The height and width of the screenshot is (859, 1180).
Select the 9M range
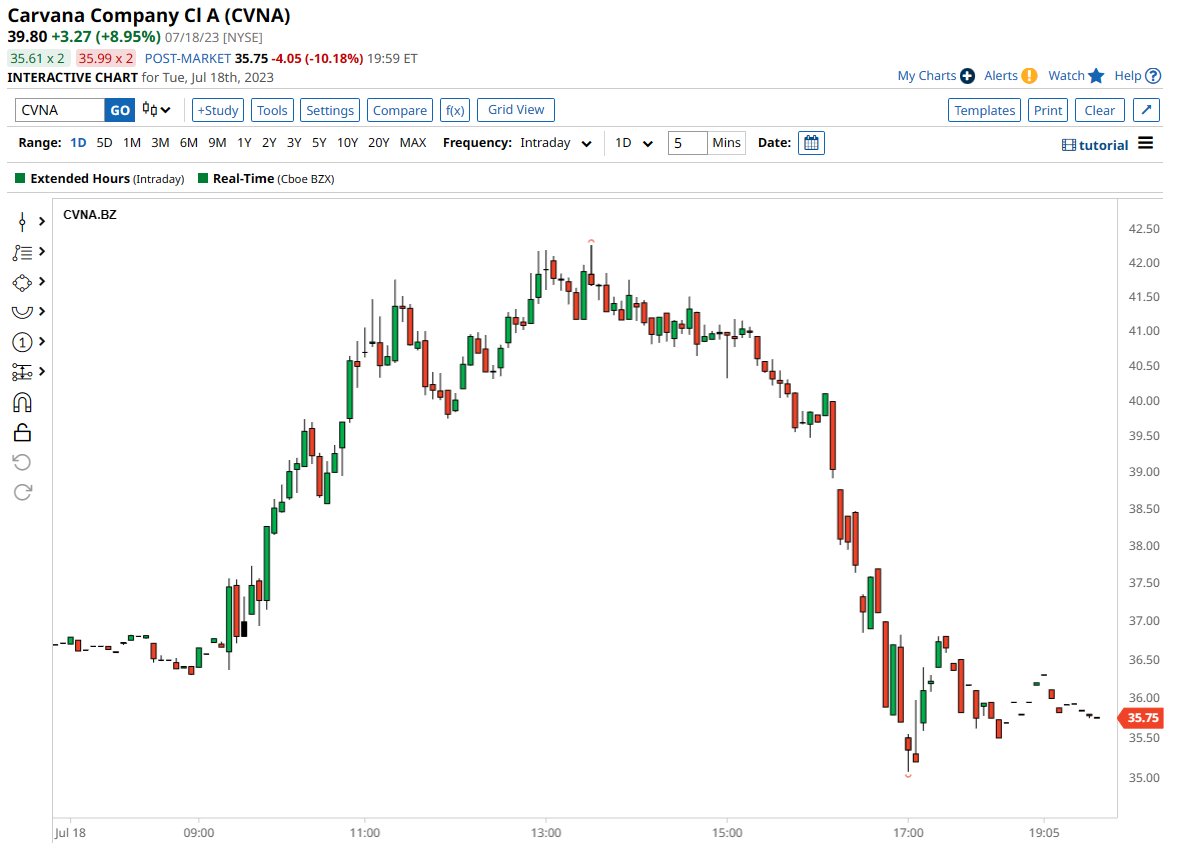pyautogui.click(x=217, y=143)
